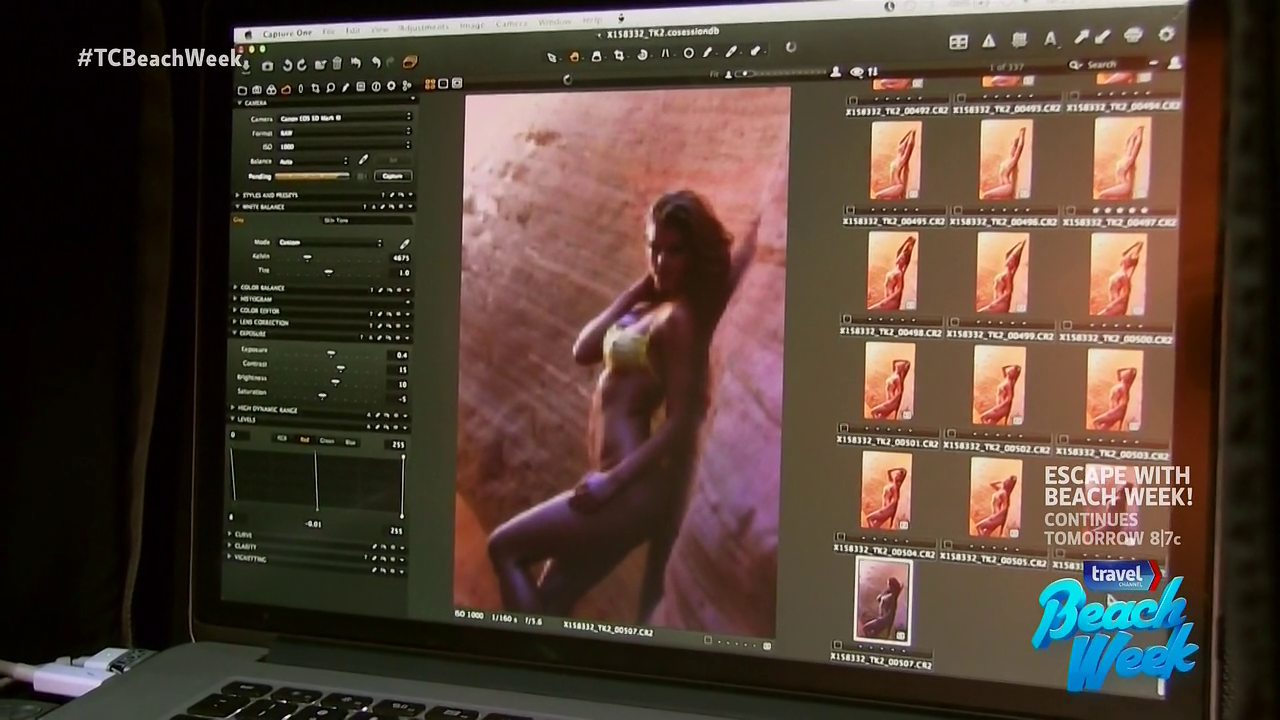Viewport: 1280px width, 720px height.
Task: Select thumbnail X158332_TK2_00495.CR2
Action: pyautogui.click(x=894, y=160)
